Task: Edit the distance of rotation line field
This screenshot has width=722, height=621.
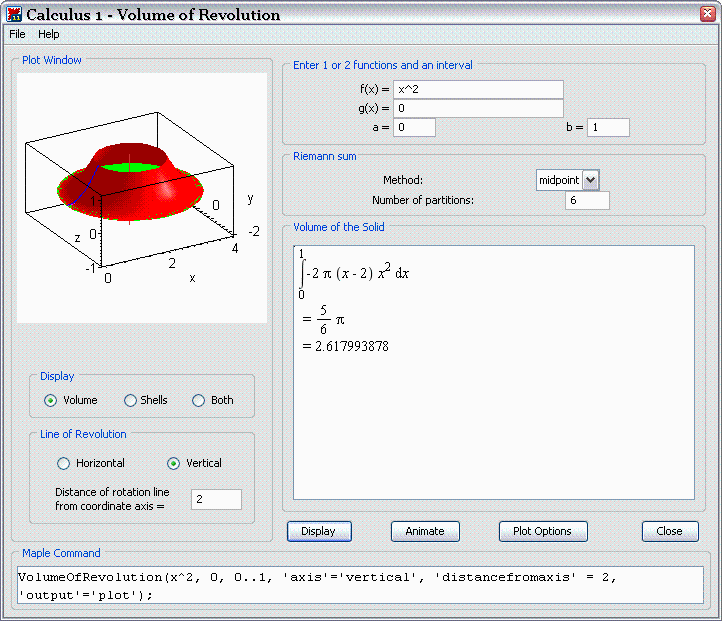Action: 215,499
